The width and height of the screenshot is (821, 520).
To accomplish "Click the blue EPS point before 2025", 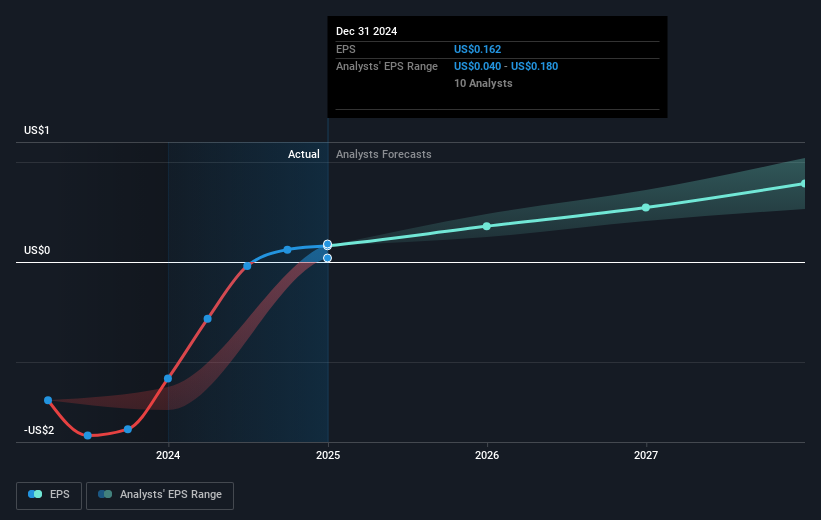I will tap(287, 250).
